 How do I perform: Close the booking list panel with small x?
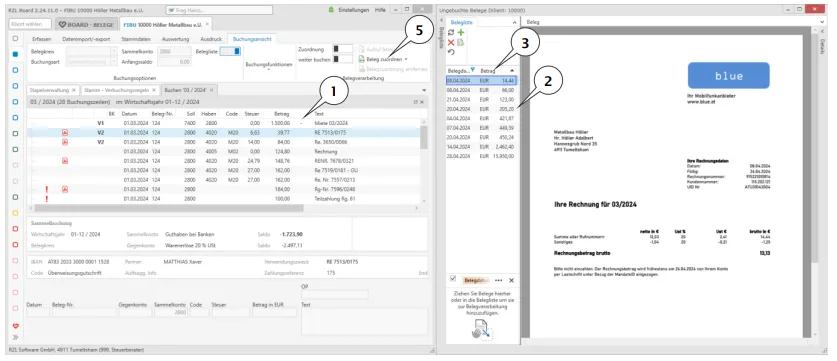click(422, 102)
